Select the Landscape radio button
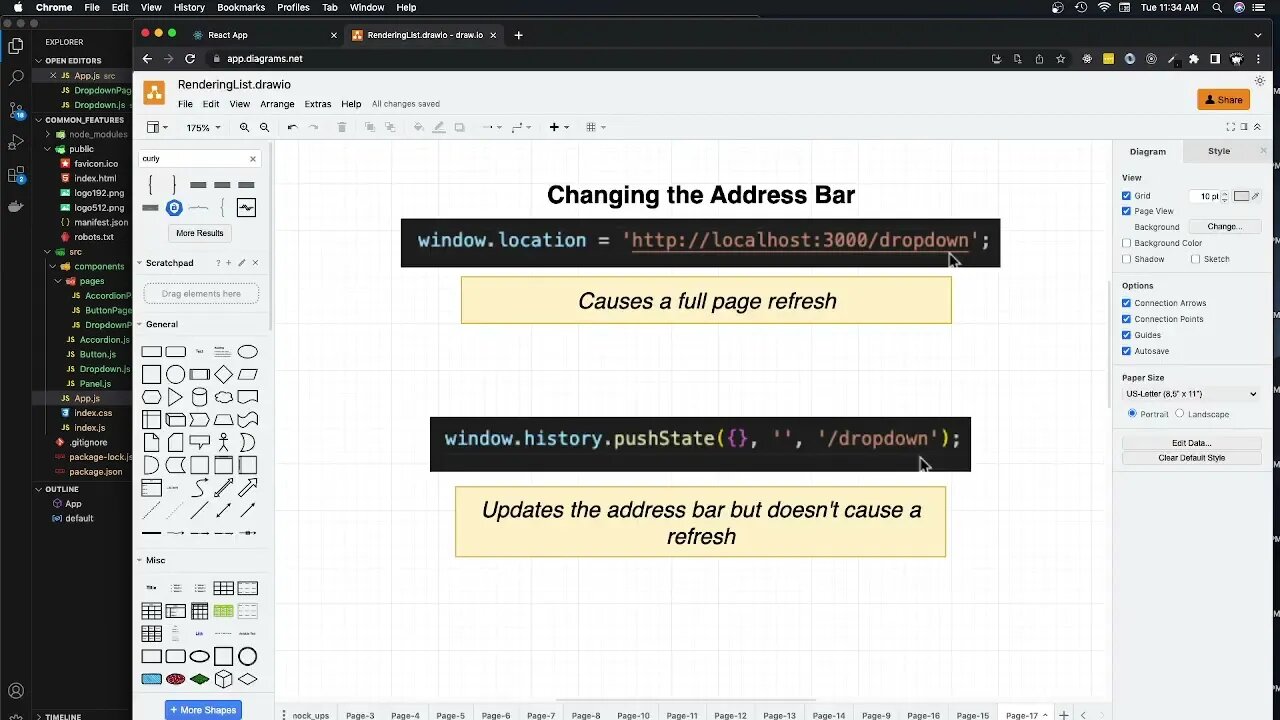1280x720 pixels. 1180,413
